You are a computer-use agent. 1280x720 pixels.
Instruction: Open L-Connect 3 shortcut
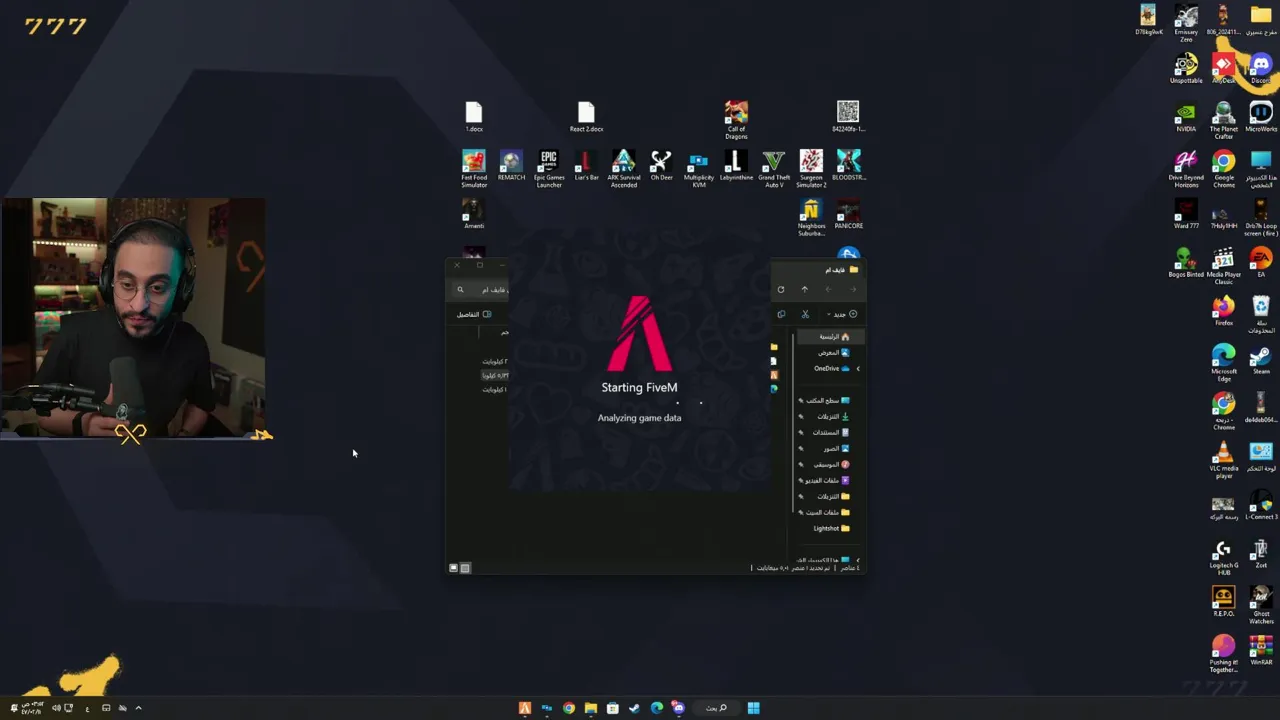point(1261,505)
